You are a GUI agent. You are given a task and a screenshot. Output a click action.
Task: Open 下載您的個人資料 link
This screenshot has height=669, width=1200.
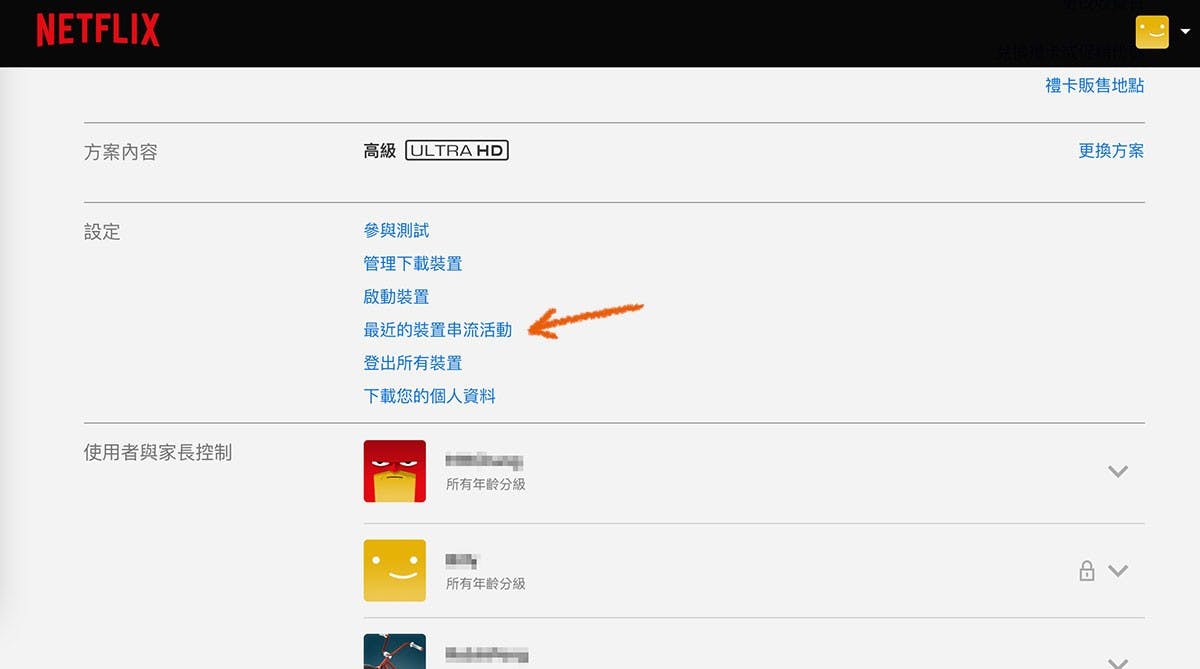tap(430, 396)
